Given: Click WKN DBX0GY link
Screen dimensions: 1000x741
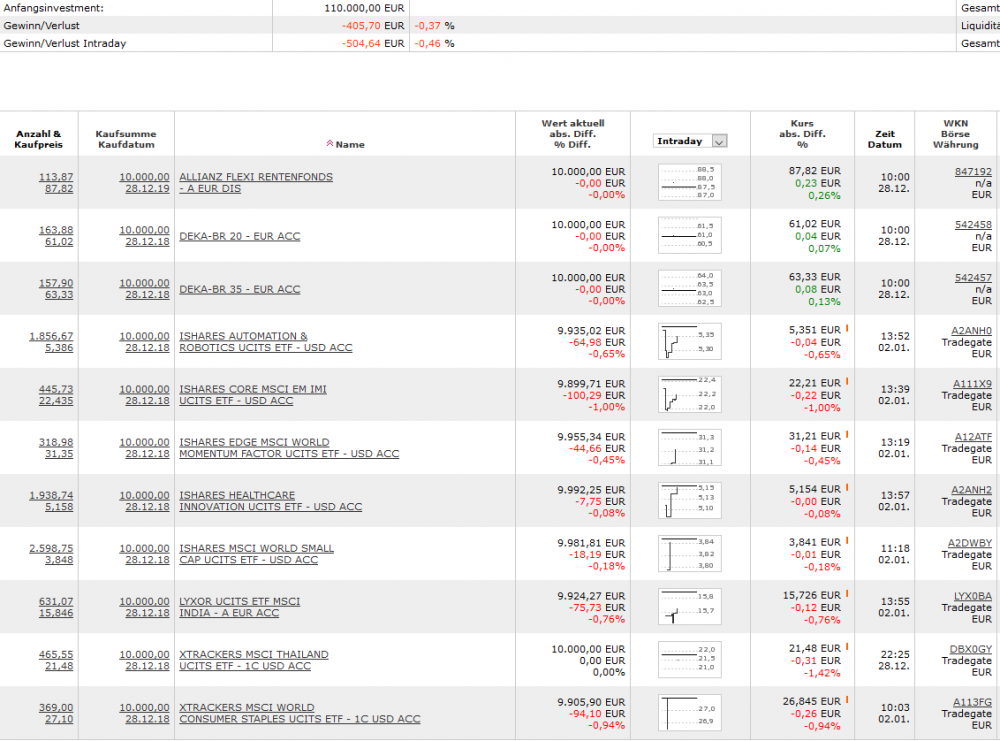Looking at the screenshot, I should coord(971,649).
